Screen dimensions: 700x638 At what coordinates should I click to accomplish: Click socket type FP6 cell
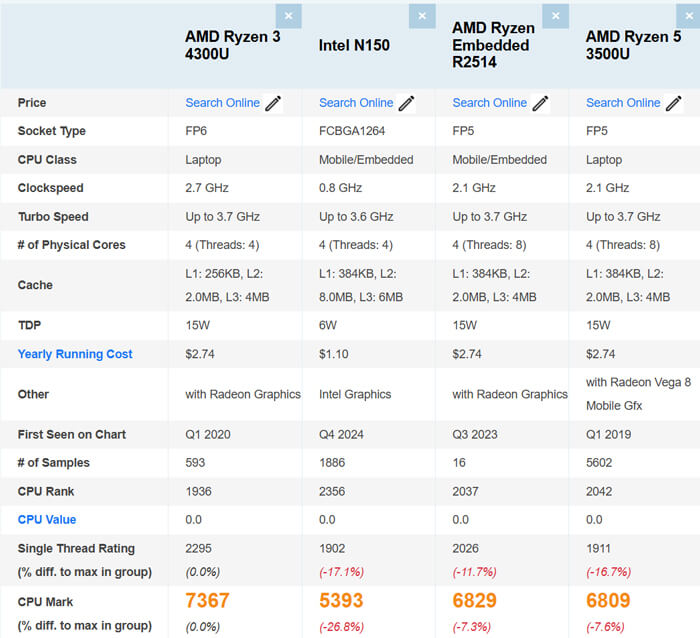[x=196, y=131]
